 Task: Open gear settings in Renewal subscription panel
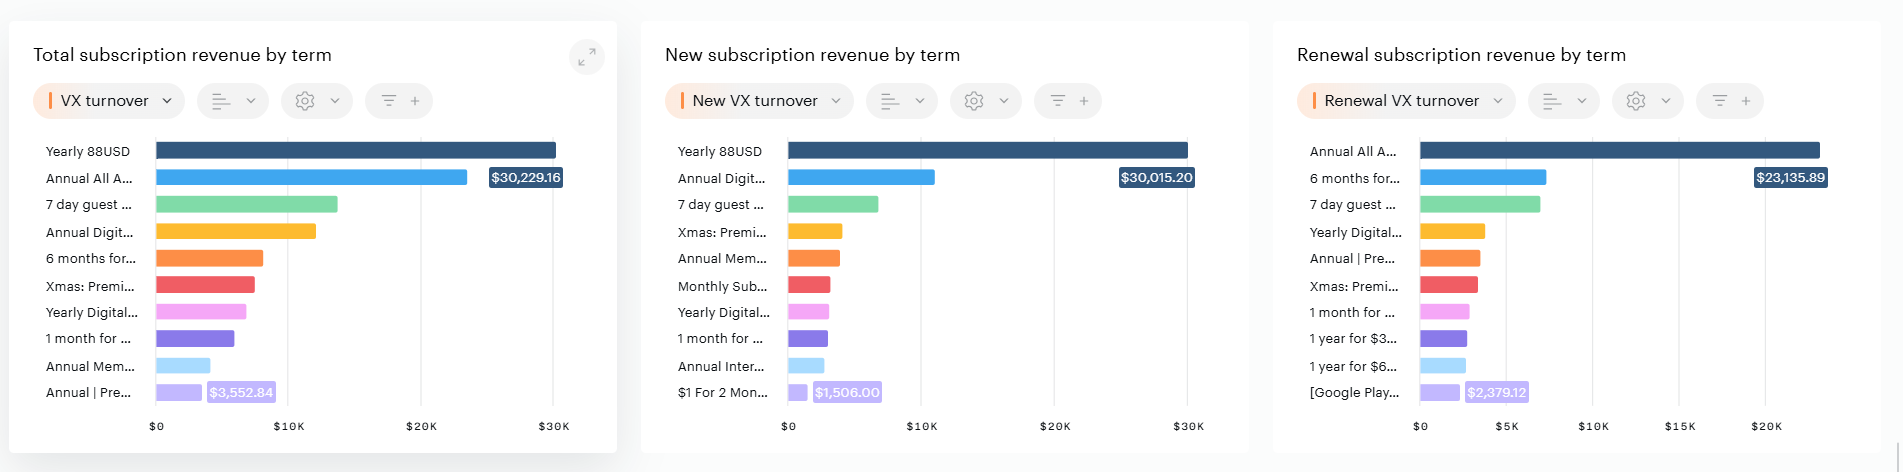(x=1647, y=101)
